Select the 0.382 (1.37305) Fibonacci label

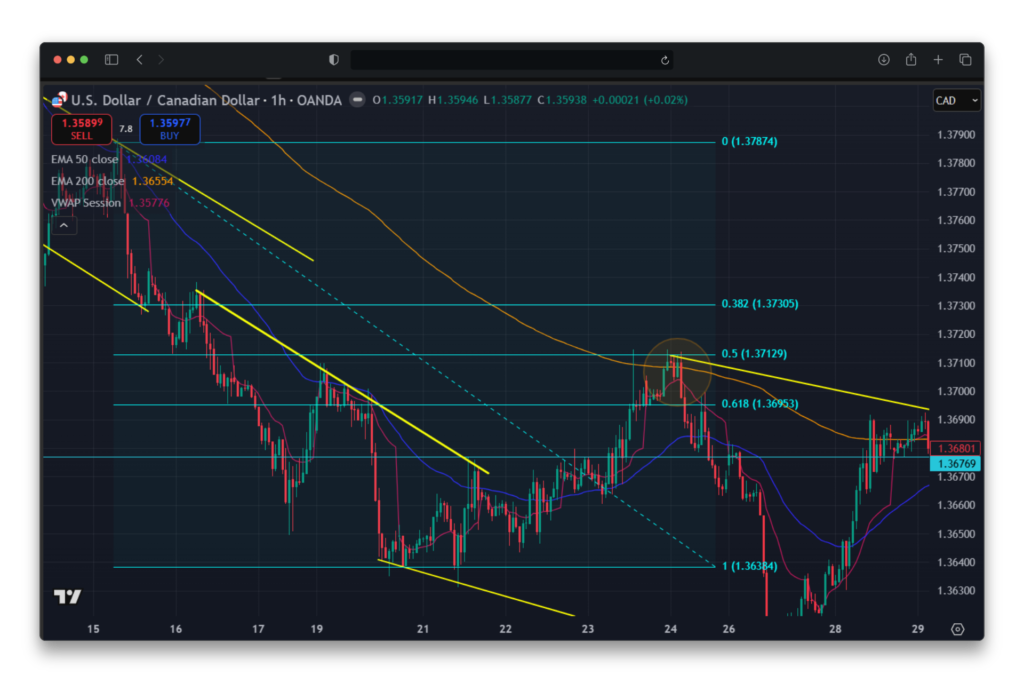[760, 304]
